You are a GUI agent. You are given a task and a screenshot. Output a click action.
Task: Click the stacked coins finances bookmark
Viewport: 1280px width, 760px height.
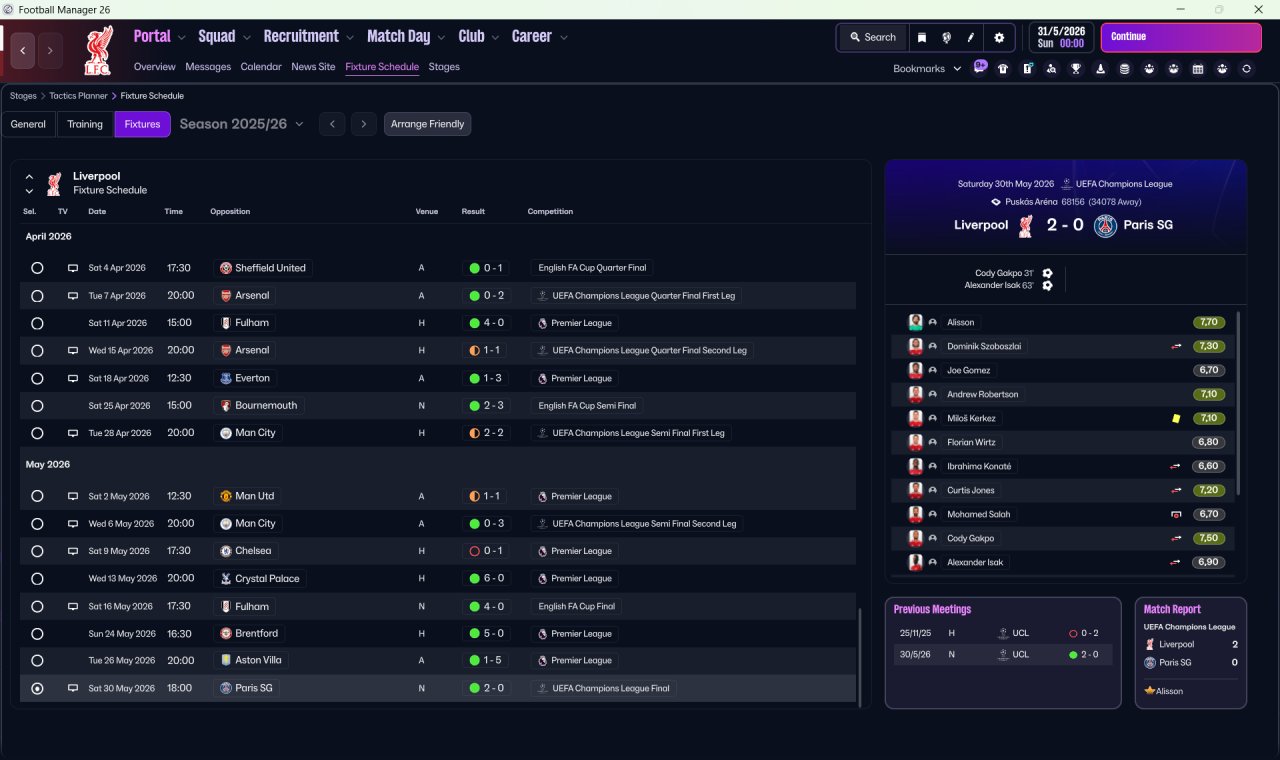pyautogui.click(x=1125, y=69)
